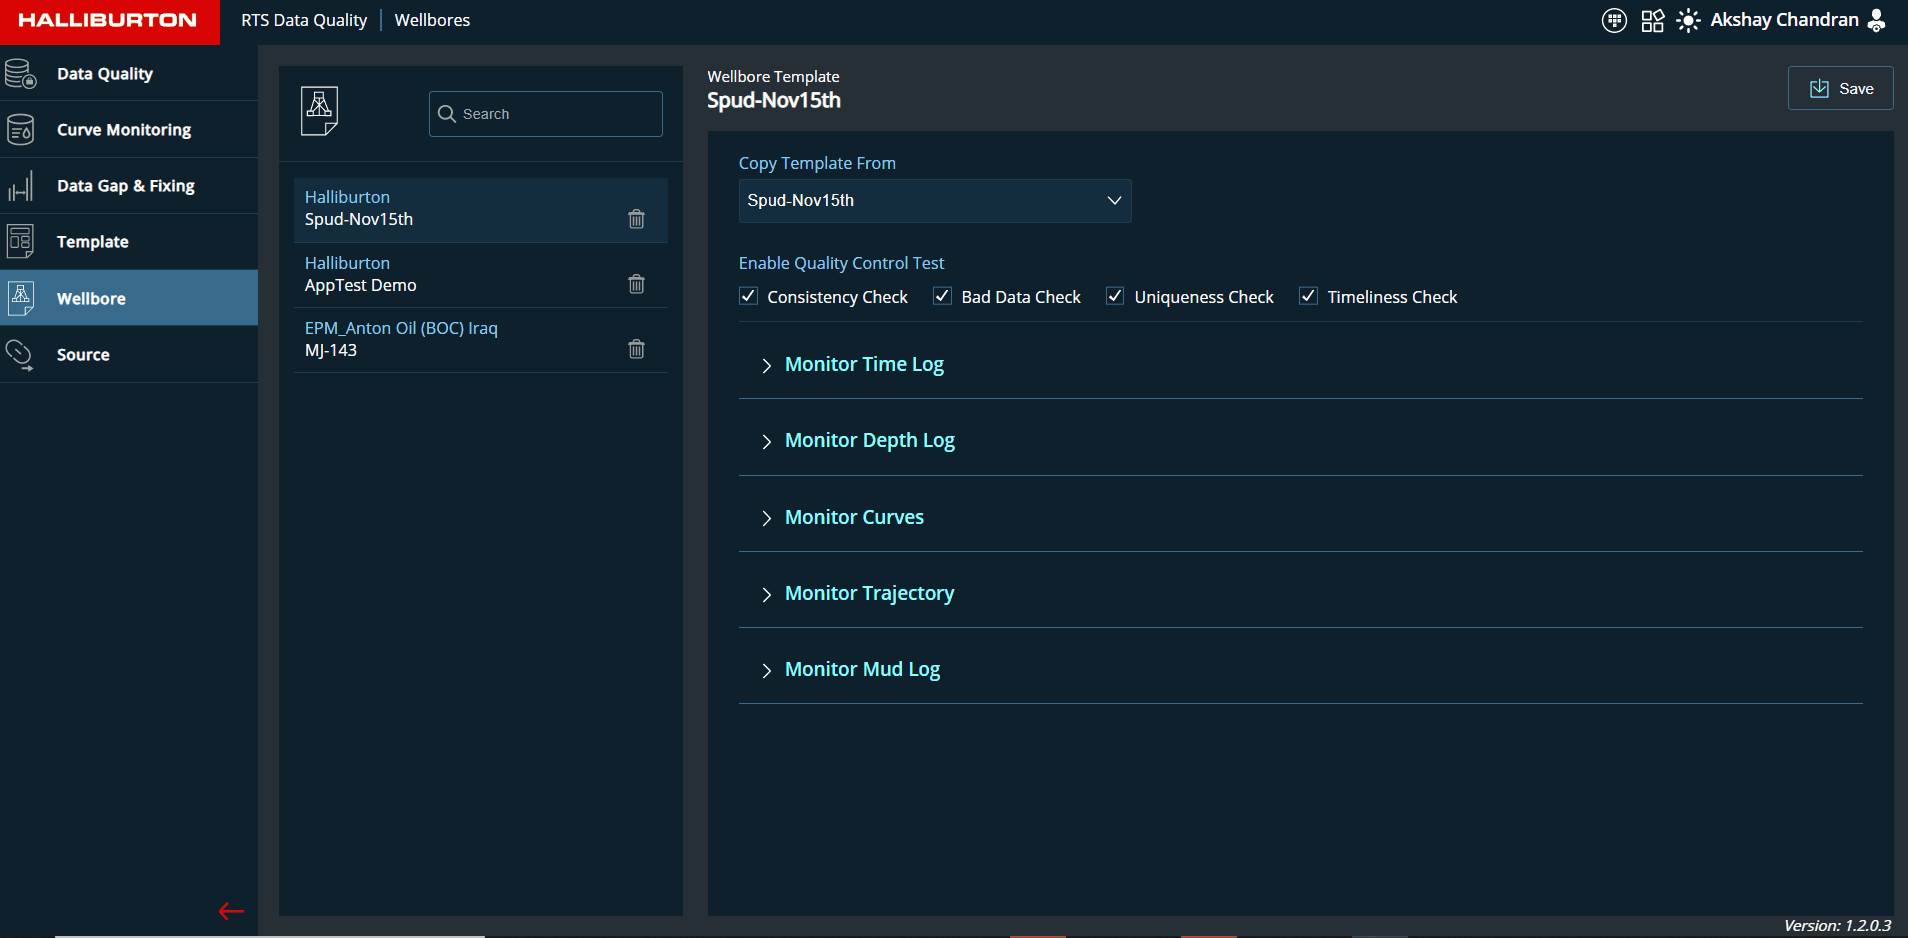Open Curve Monitoring in the sidebar
The width and height of the screenshot is (1908, 938).
(x=124, y=130)
